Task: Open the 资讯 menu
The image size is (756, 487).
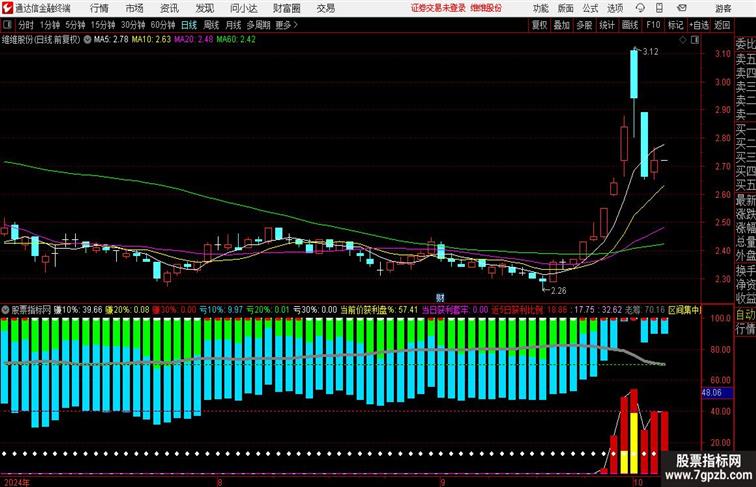Action: pos(169,8)
